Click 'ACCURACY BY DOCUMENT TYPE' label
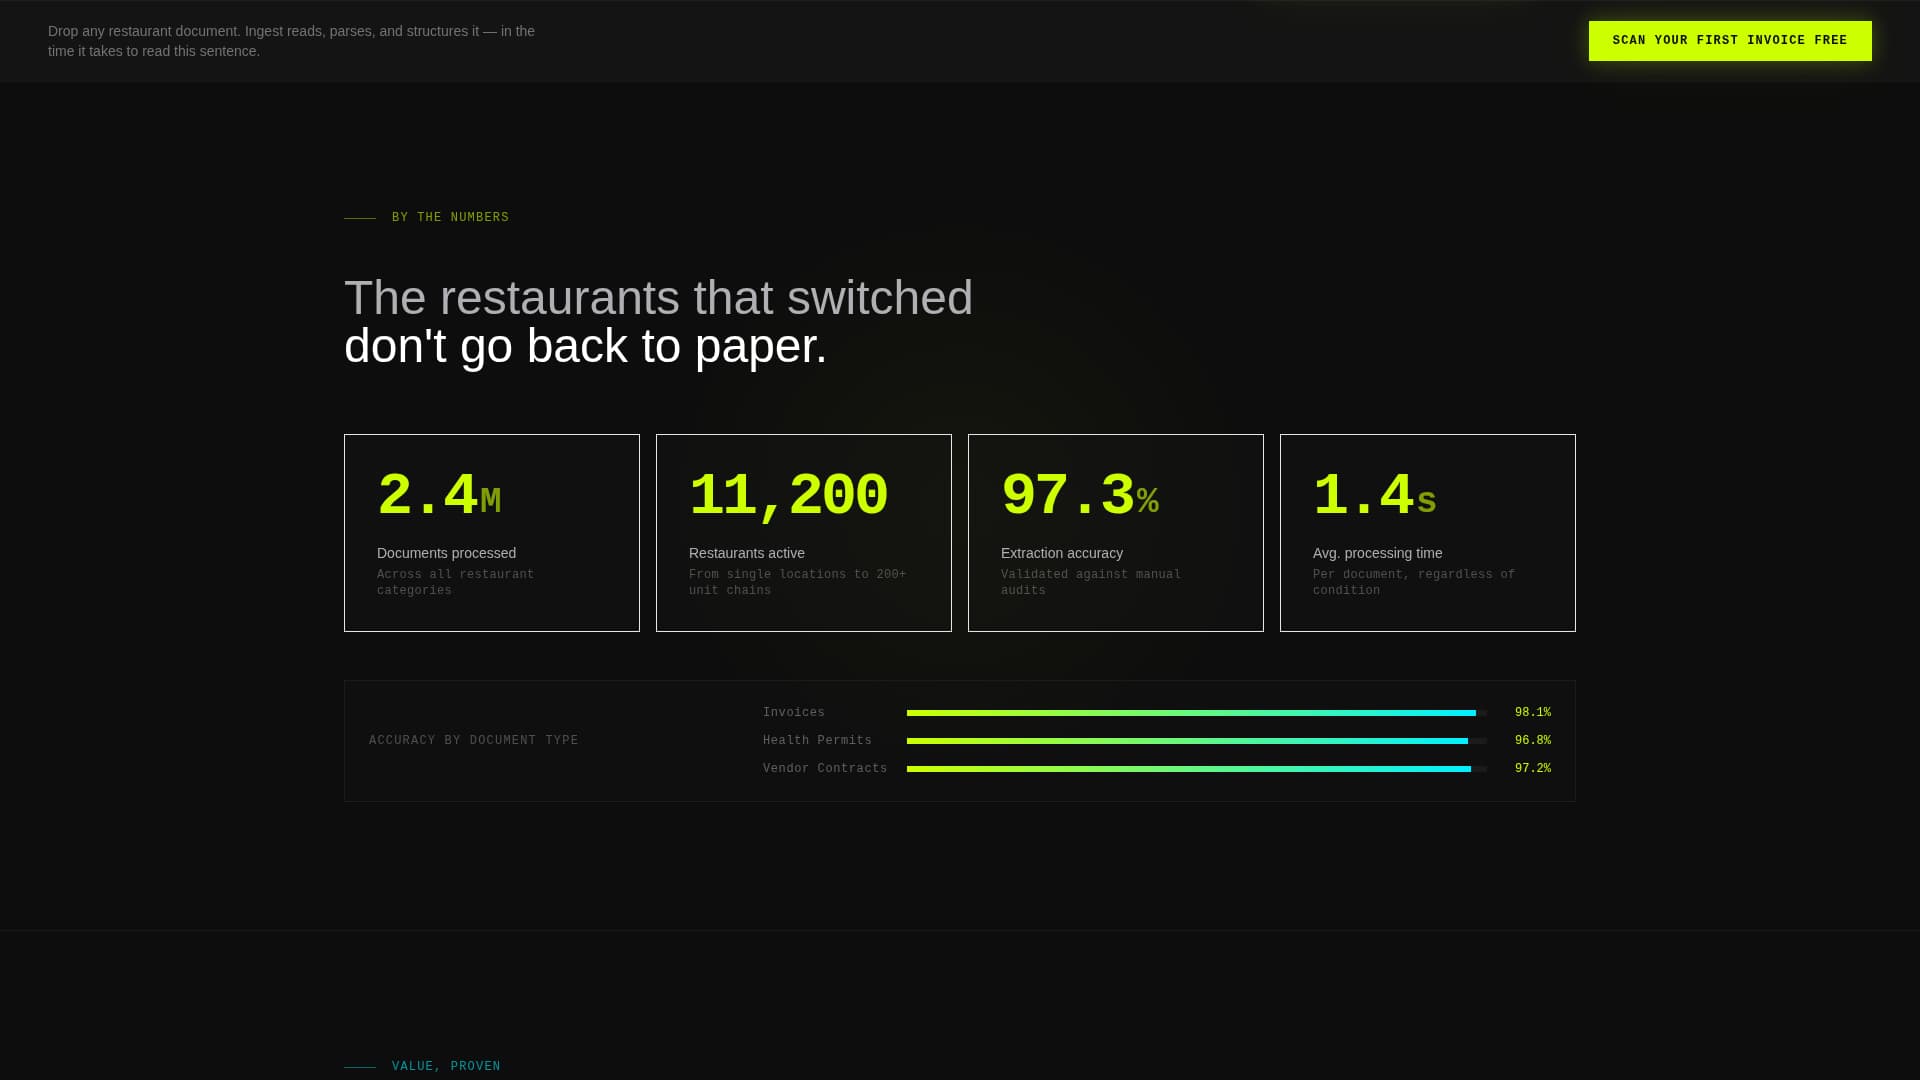1920x1080 pixels. [474, 741]
